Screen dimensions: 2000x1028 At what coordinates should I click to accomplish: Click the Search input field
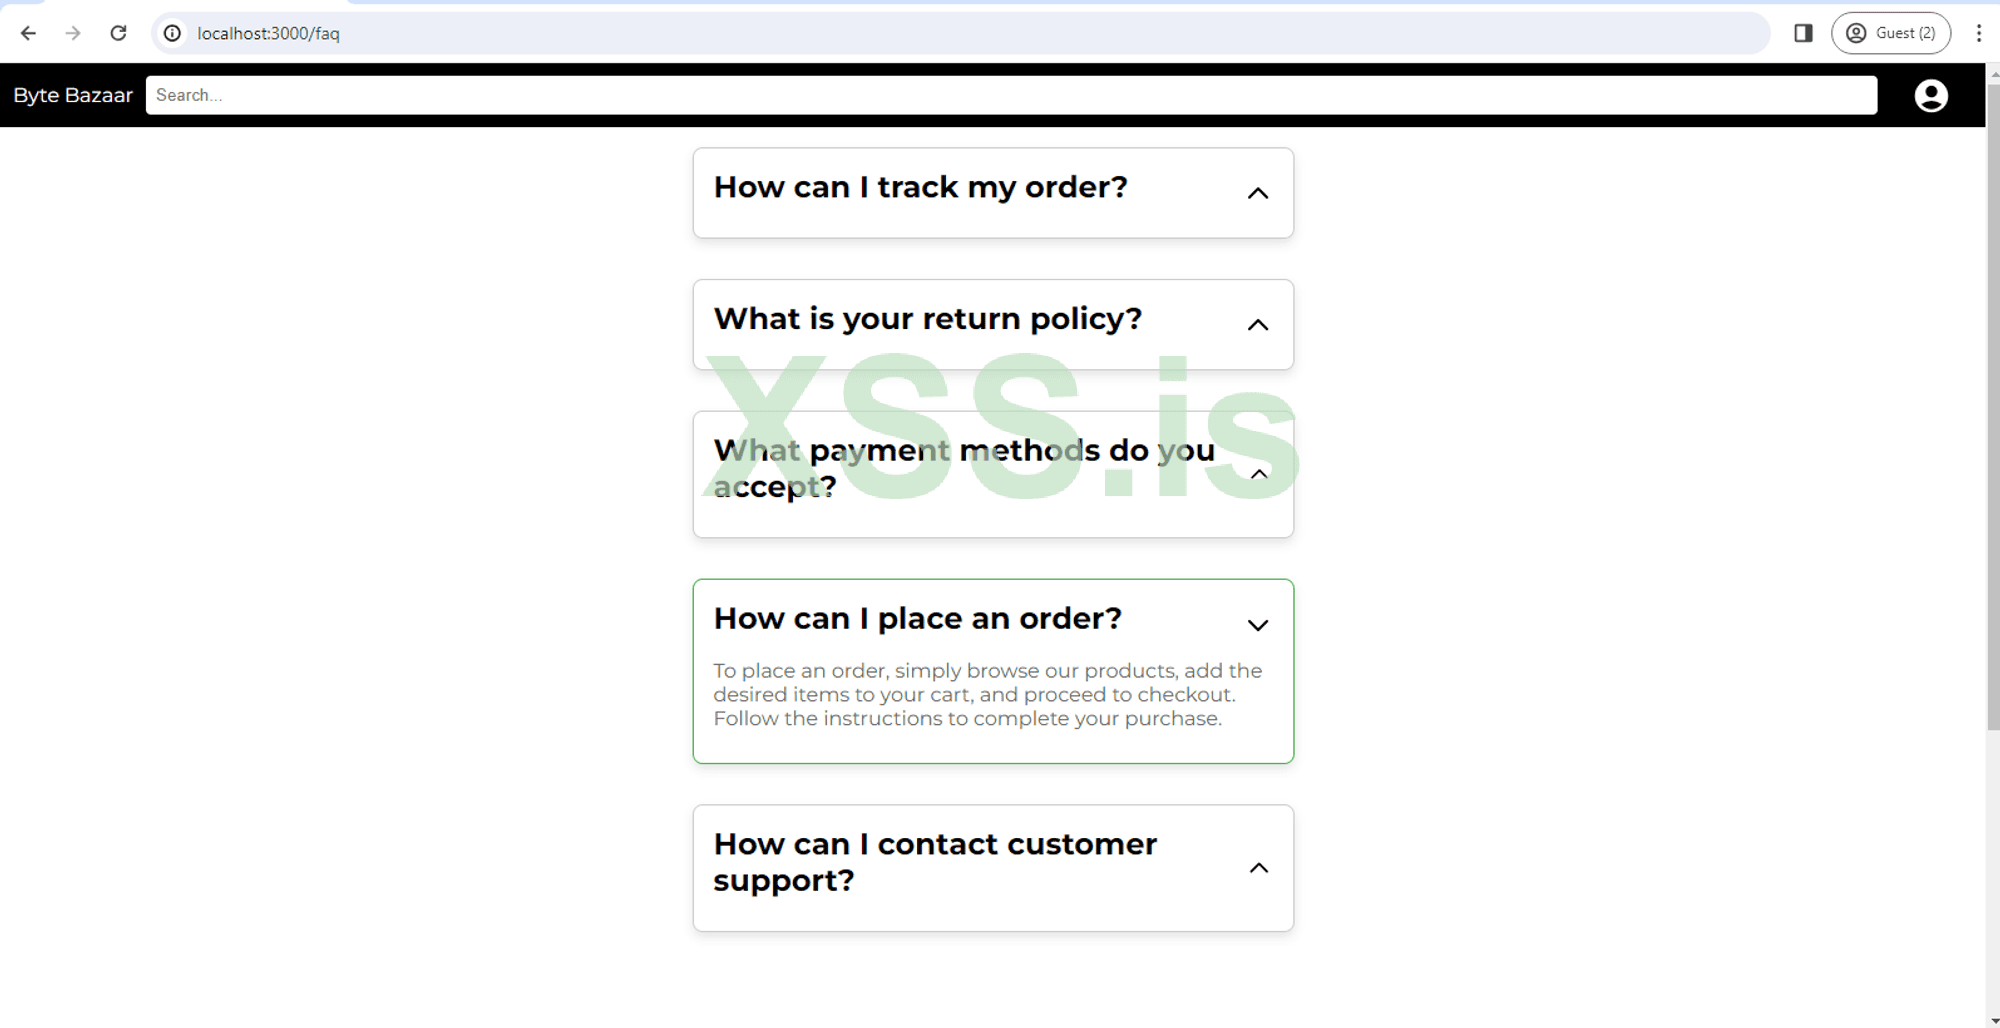click(1010, 95)
